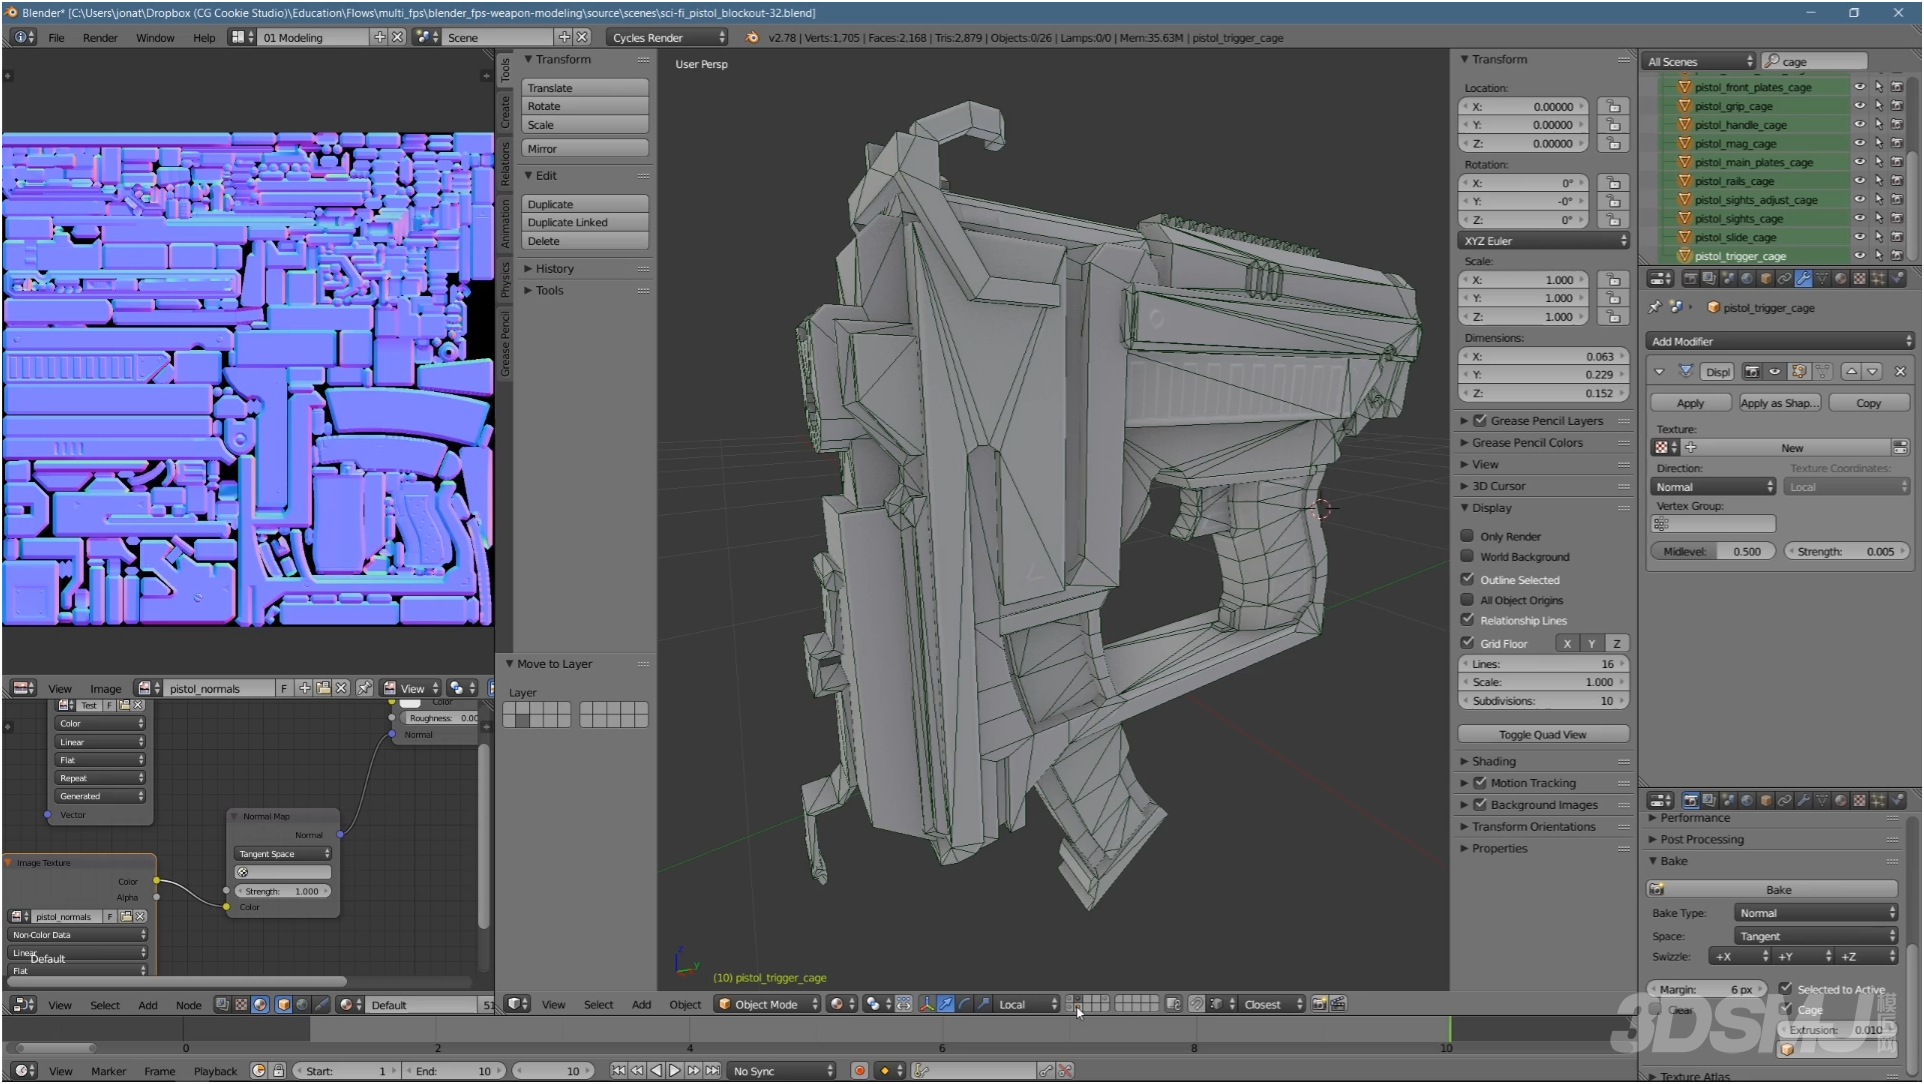Viewport: 1924px width, 1084px height.
Task: Move Displace modifier up in stack
Action: [1851, 372]
